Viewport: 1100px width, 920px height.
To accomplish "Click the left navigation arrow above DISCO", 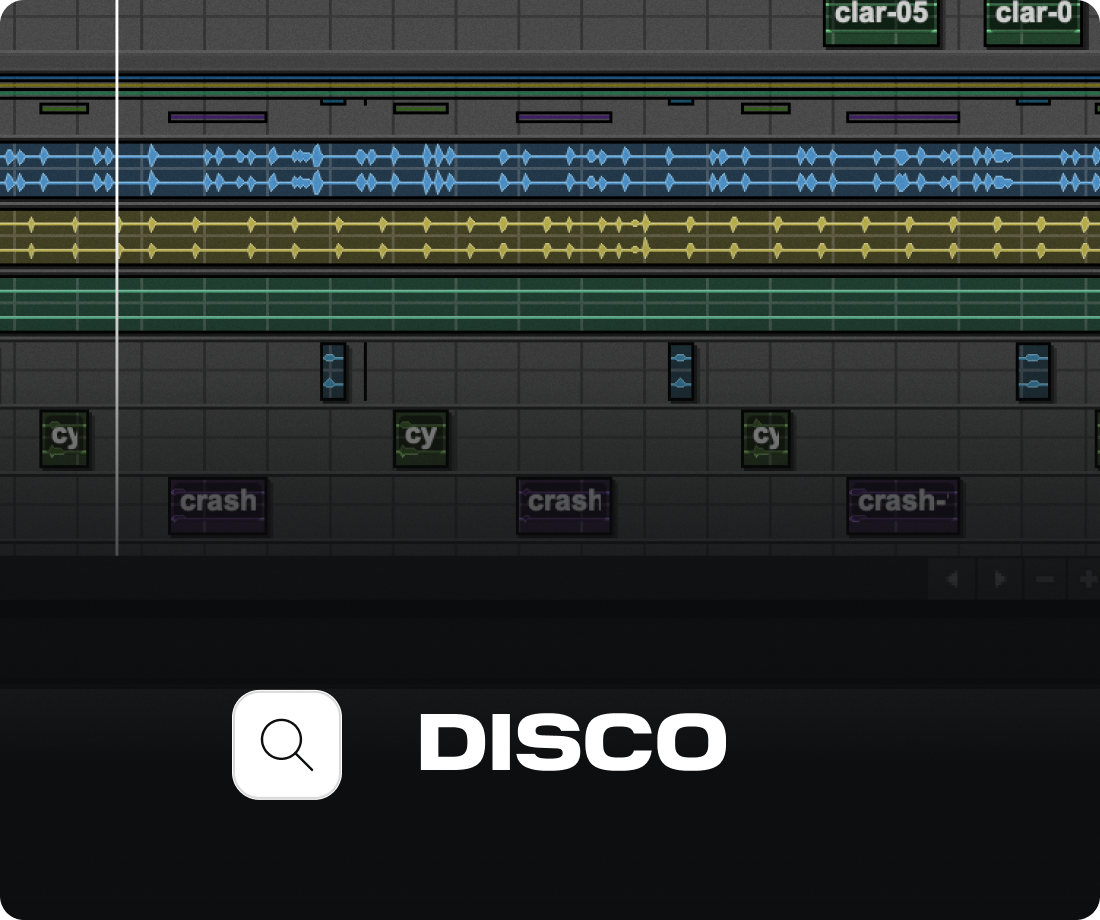I will click(951, 579).
